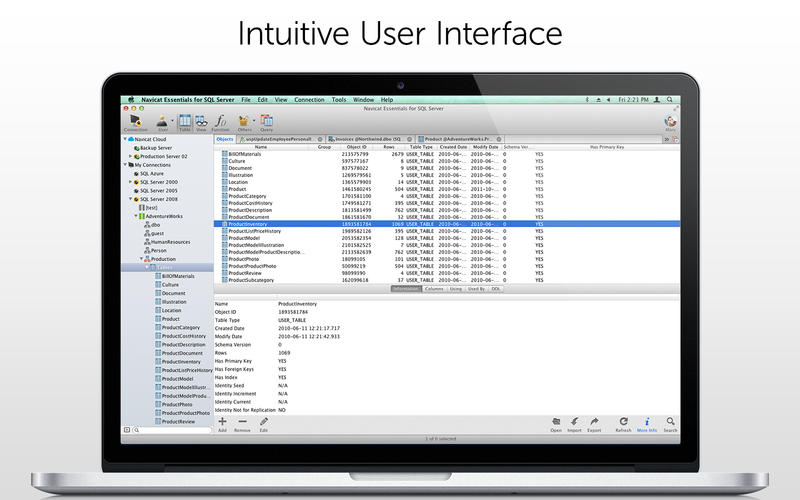Image resolution: width=800 pixels, height=500 pixels.
Task: Expand the SQL Server 2000 connection
Action: 131,182
